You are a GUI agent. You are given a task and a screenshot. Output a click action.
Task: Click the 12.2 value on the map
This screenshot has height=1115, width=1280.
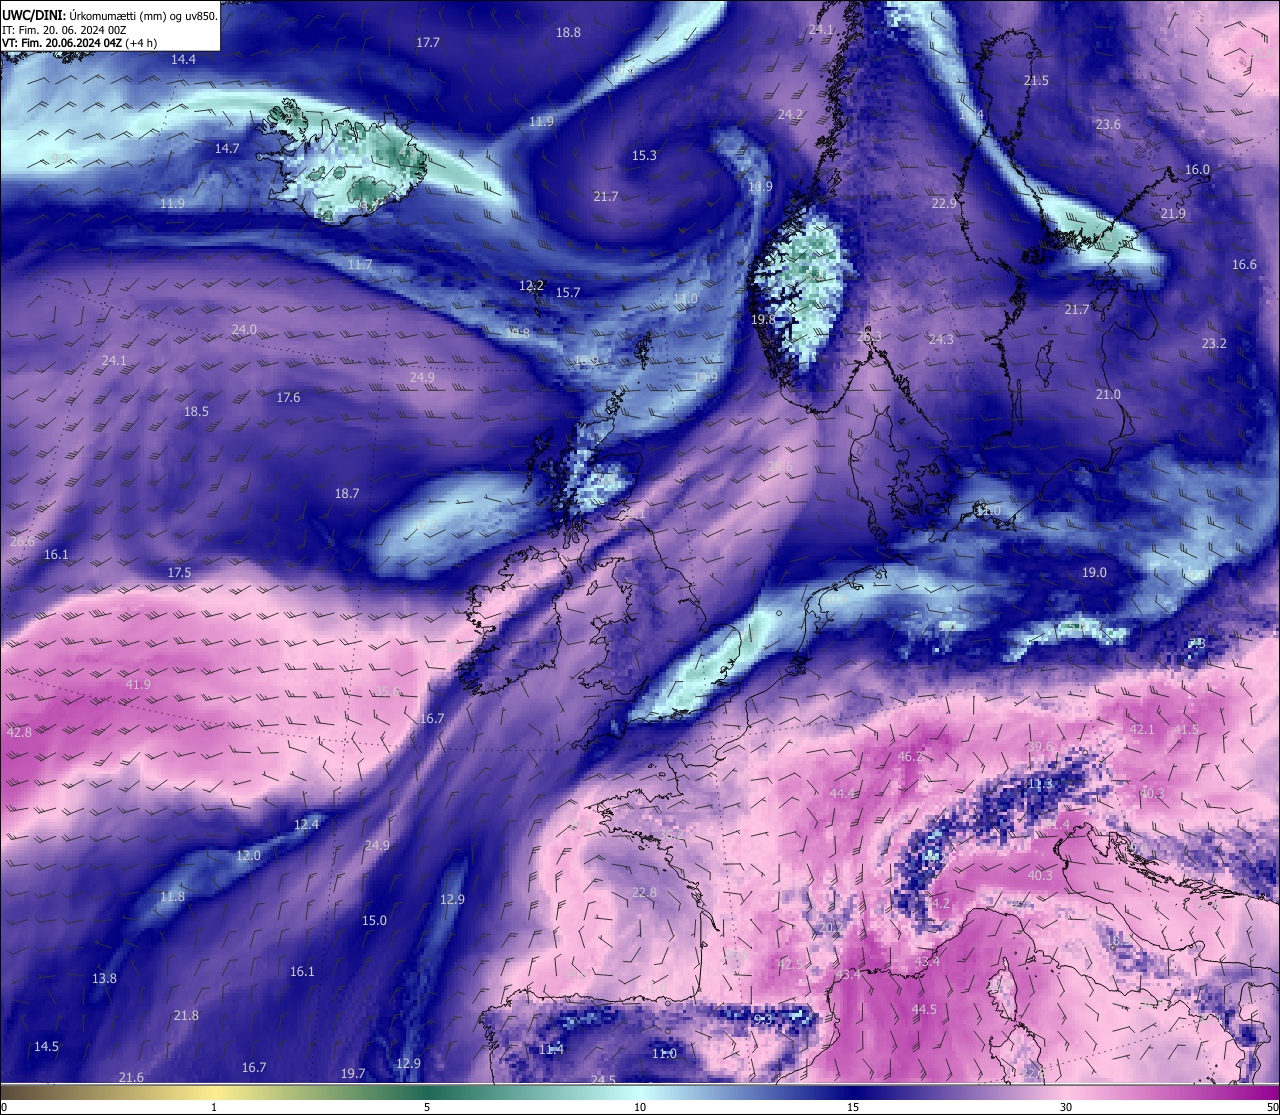tap(531, 285)
